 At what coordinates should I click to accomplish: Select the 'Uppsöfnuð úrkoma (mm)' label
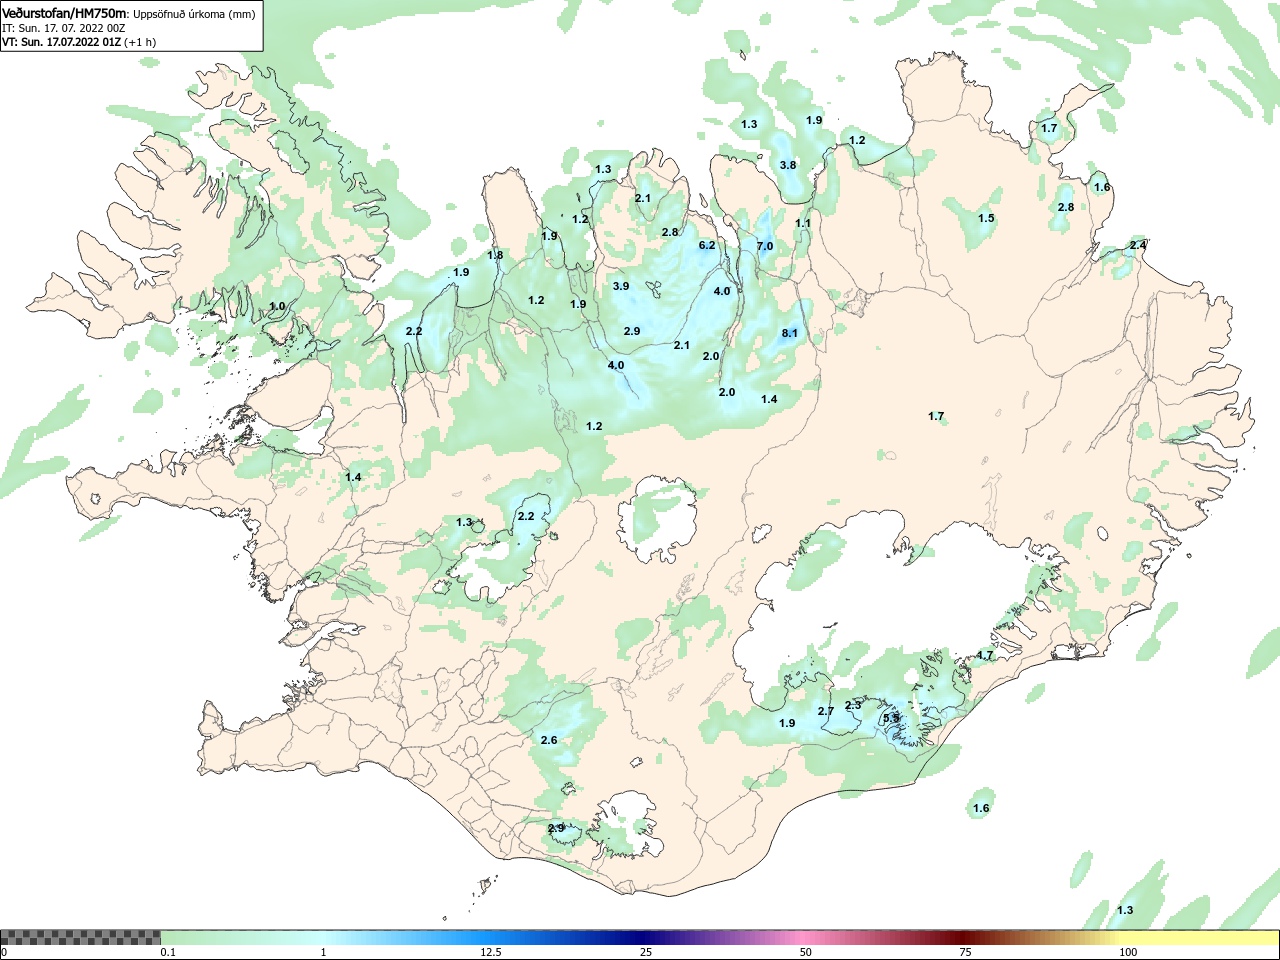[x=195, y=14]
